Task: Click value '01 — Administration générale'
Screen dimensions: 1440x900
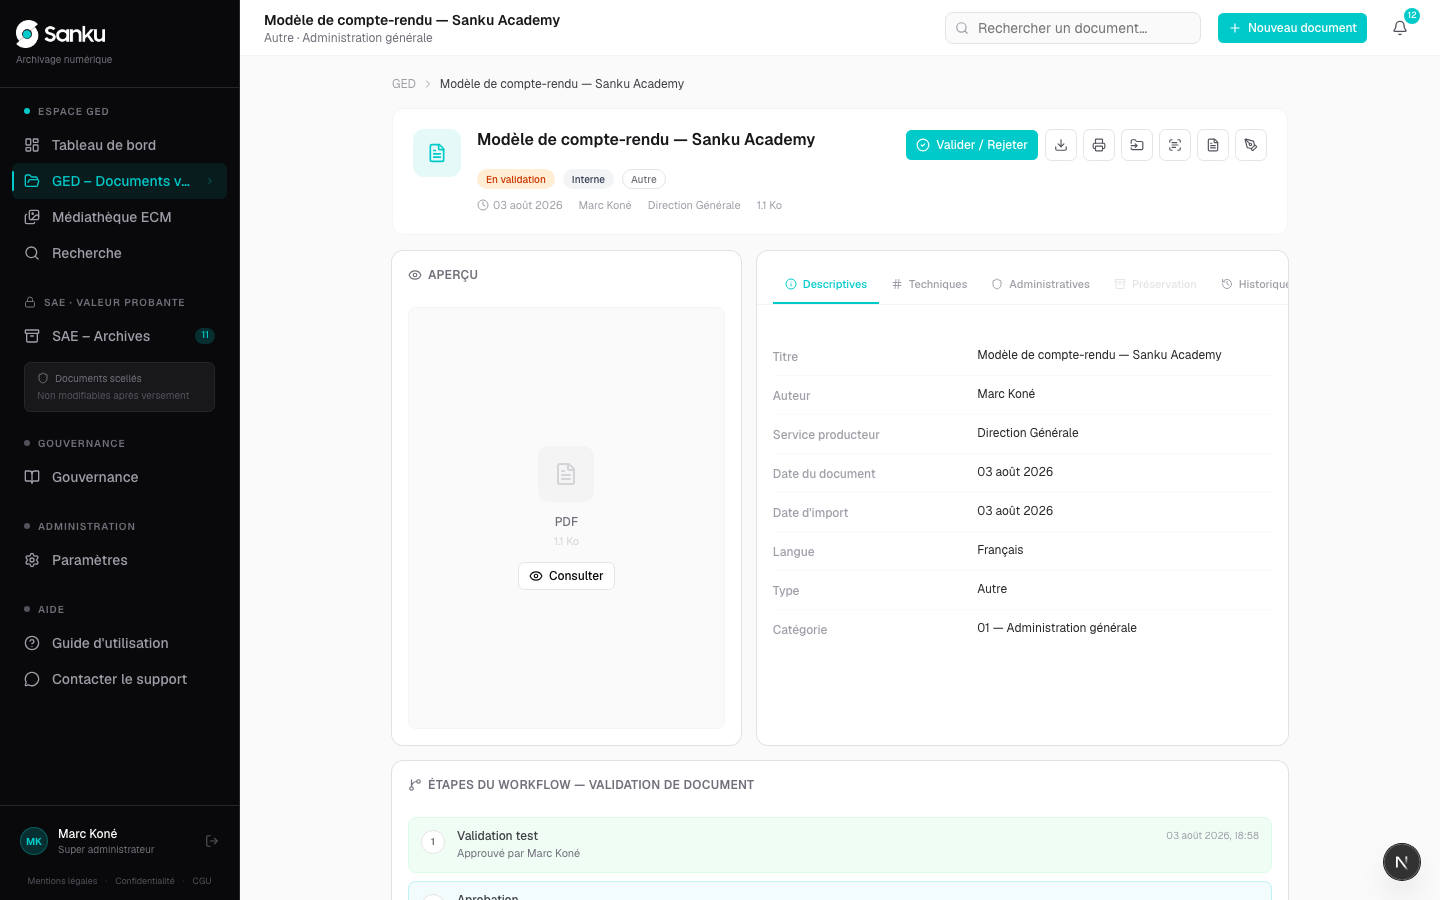Action: coord(1057,628)
